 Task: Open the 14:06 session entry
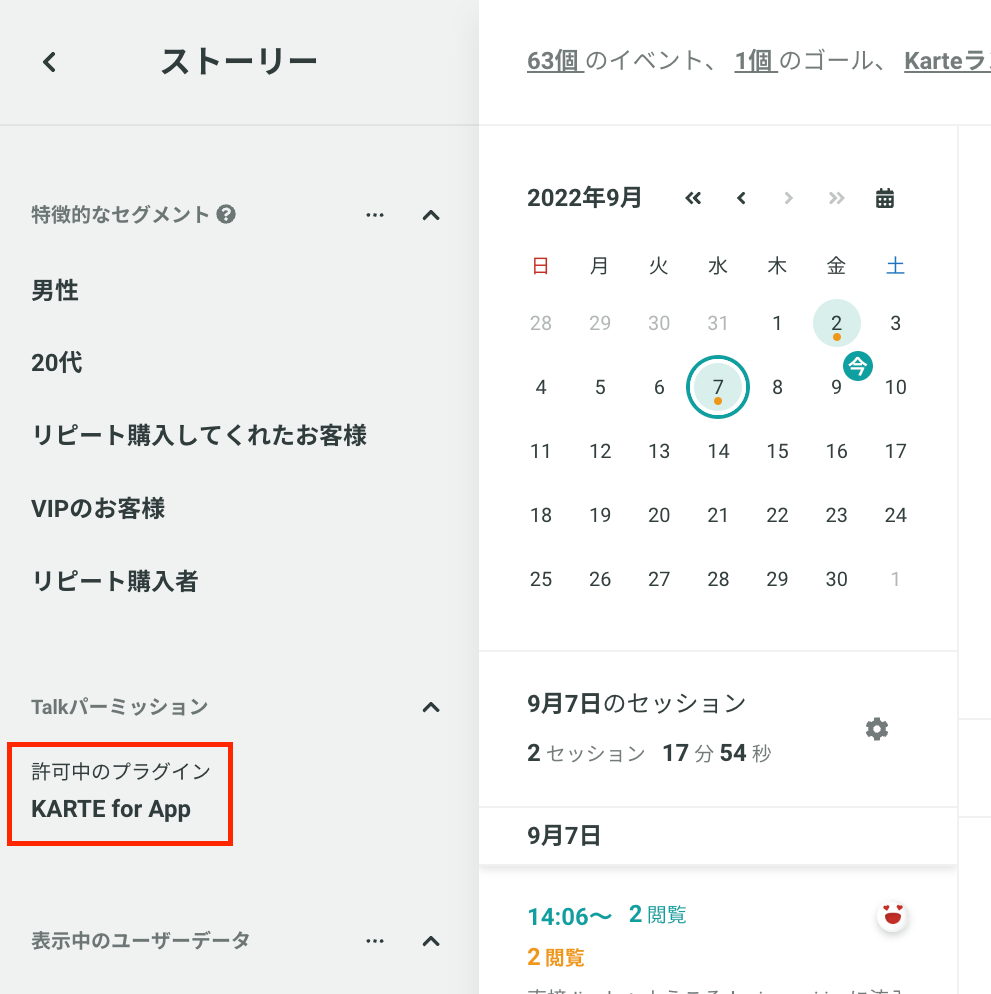[569, 916]
